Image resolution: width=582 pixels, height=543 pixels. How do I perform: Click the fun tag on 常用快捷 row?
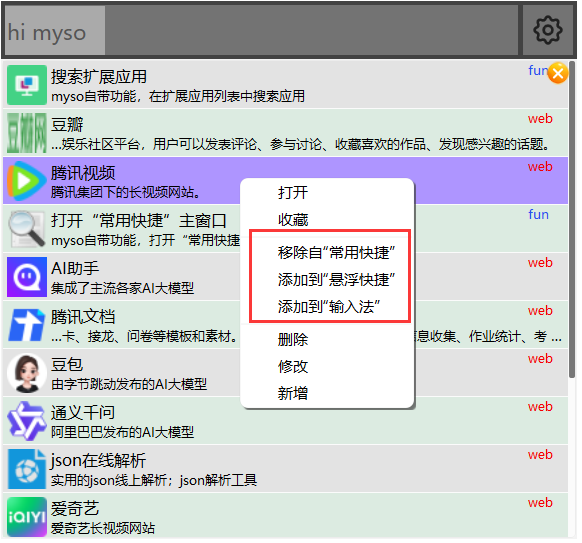click(539, 215)
